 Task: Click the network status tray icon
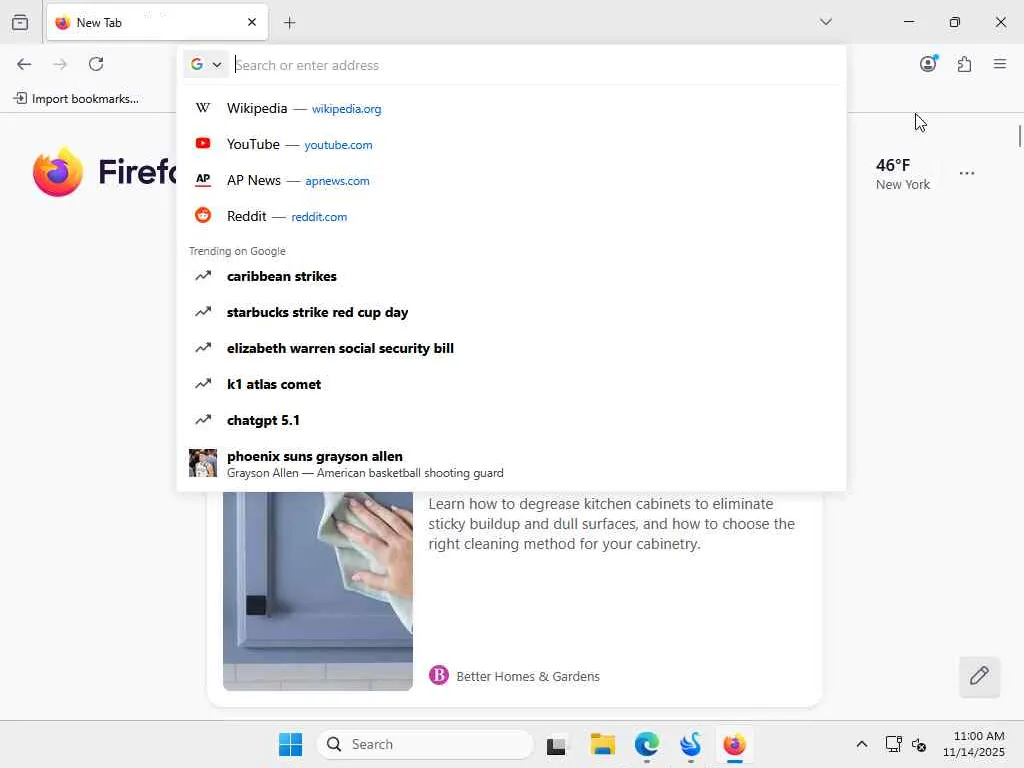(893, 744)
